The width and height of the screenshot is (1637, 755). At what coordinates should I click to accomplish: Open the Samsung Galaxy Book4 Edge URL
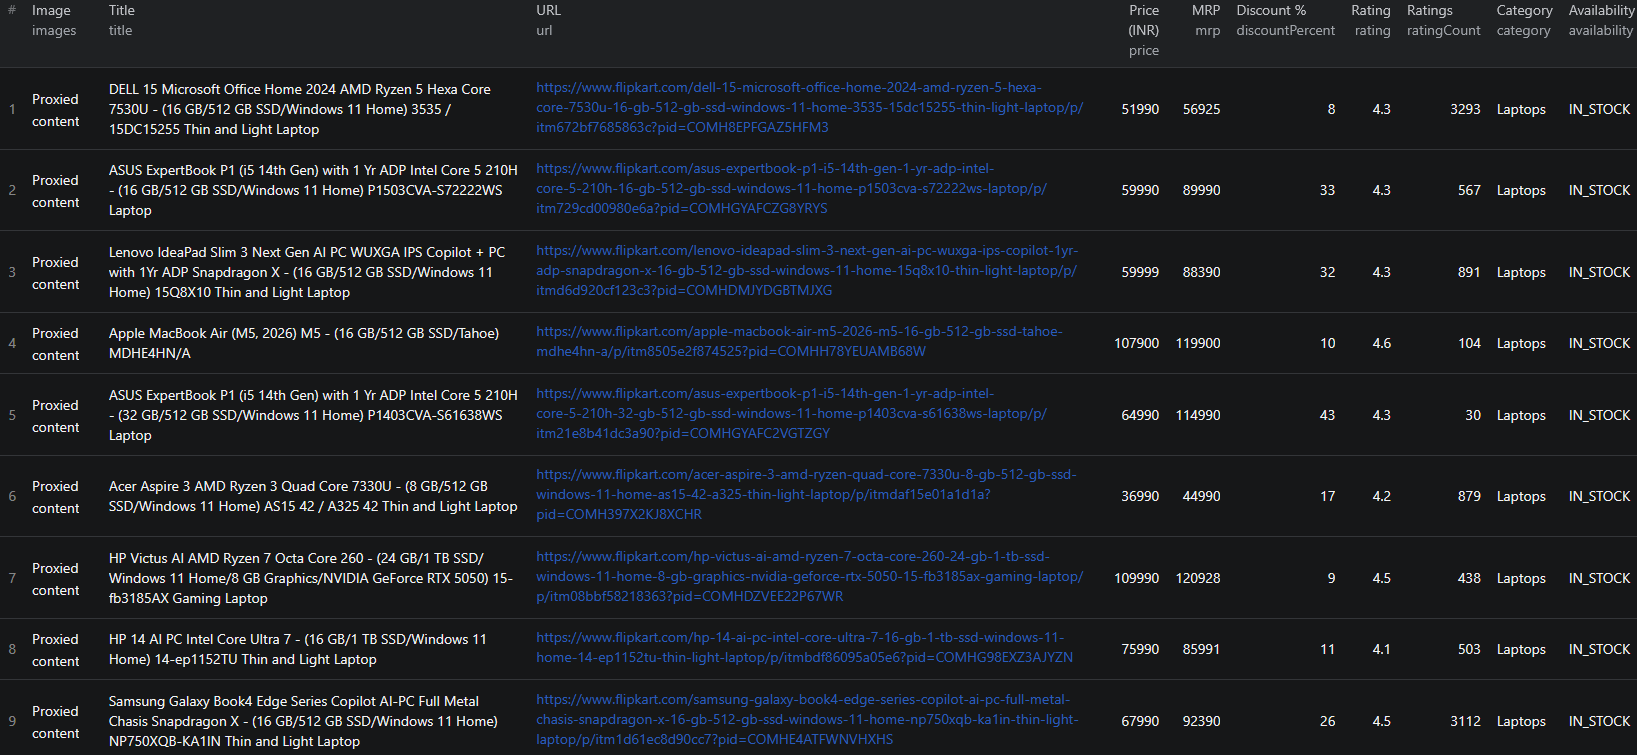(x=807, y=720)
